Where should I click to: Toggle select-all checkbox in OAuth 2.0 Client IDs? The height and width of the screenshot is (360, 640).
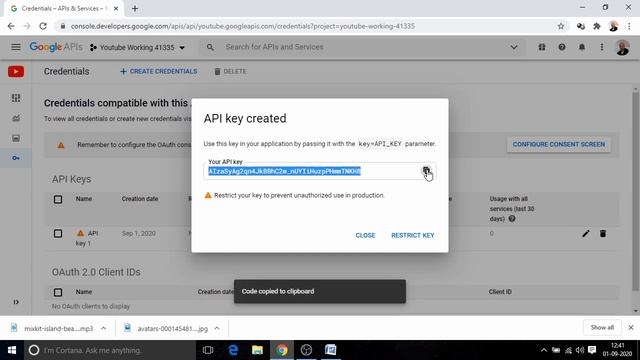pos(58,292)
